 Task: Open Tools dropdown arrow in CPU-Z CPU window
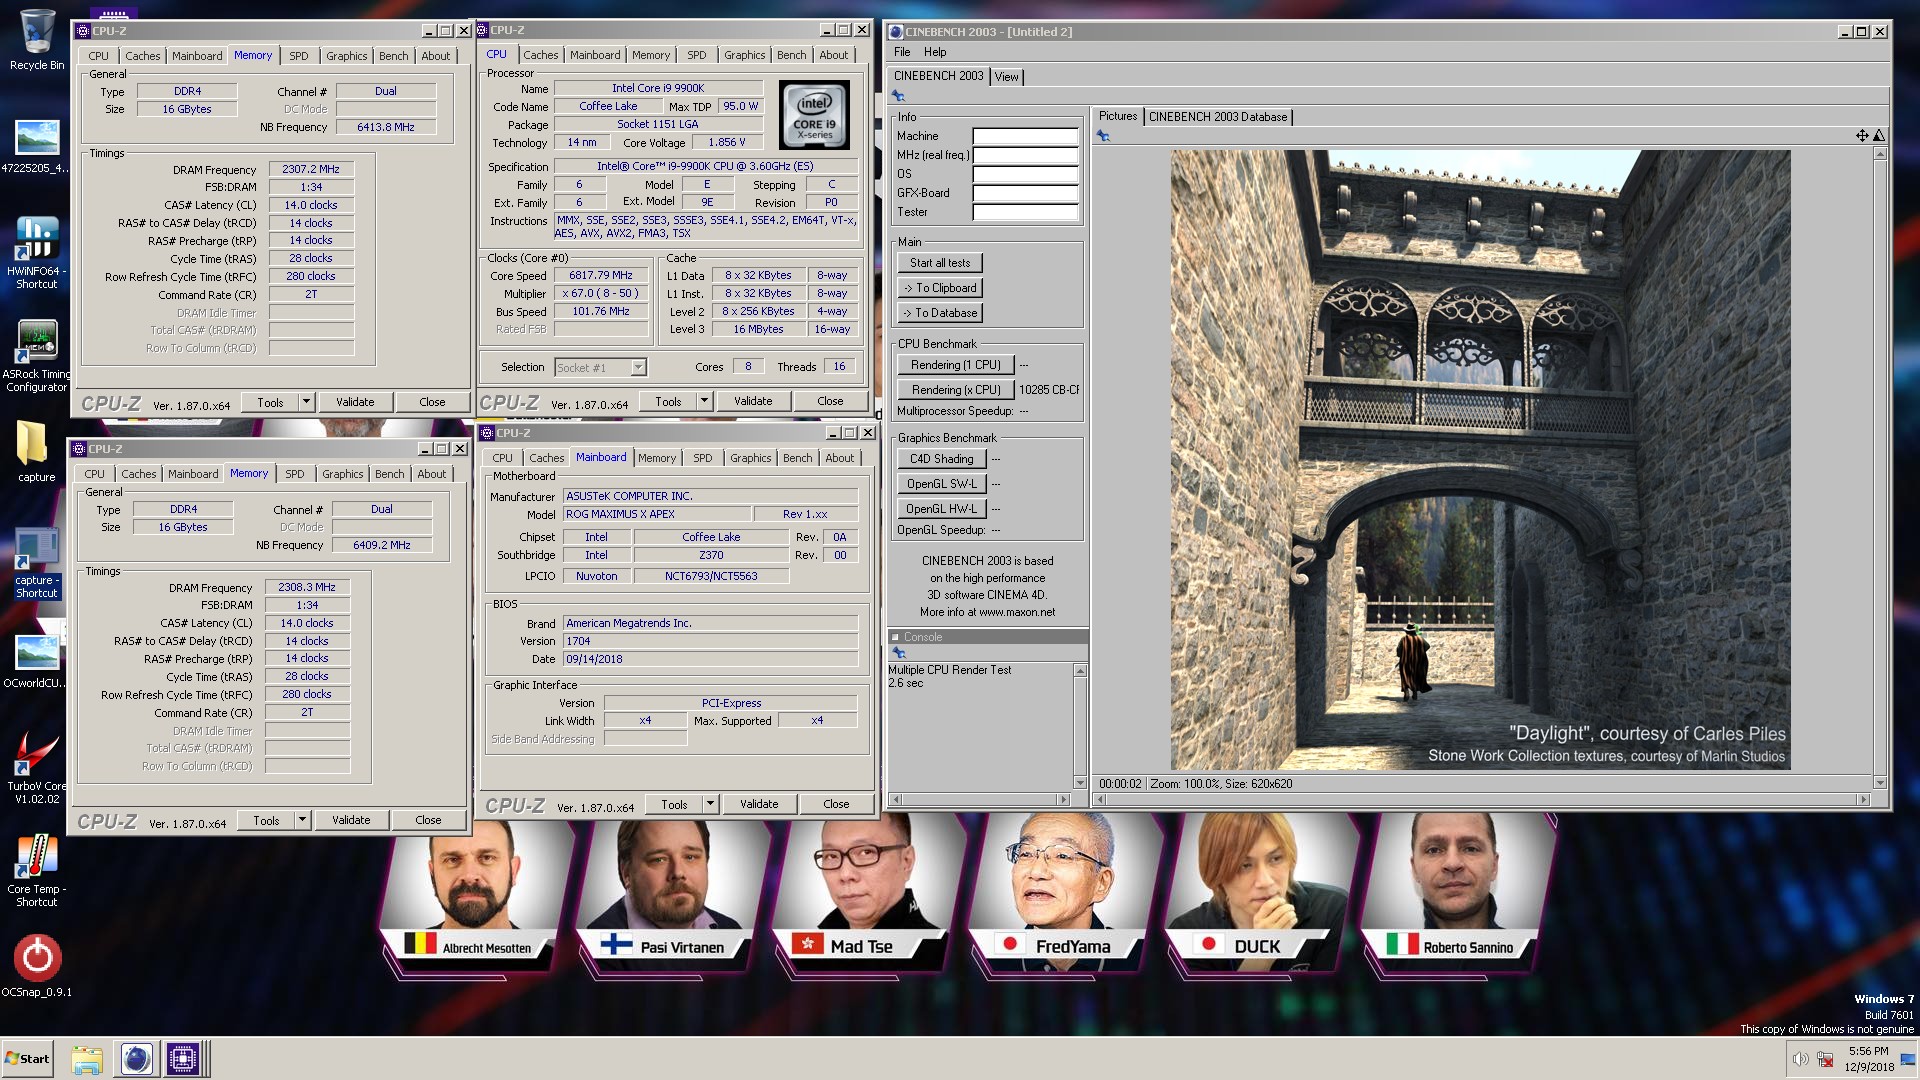point(704,401)
